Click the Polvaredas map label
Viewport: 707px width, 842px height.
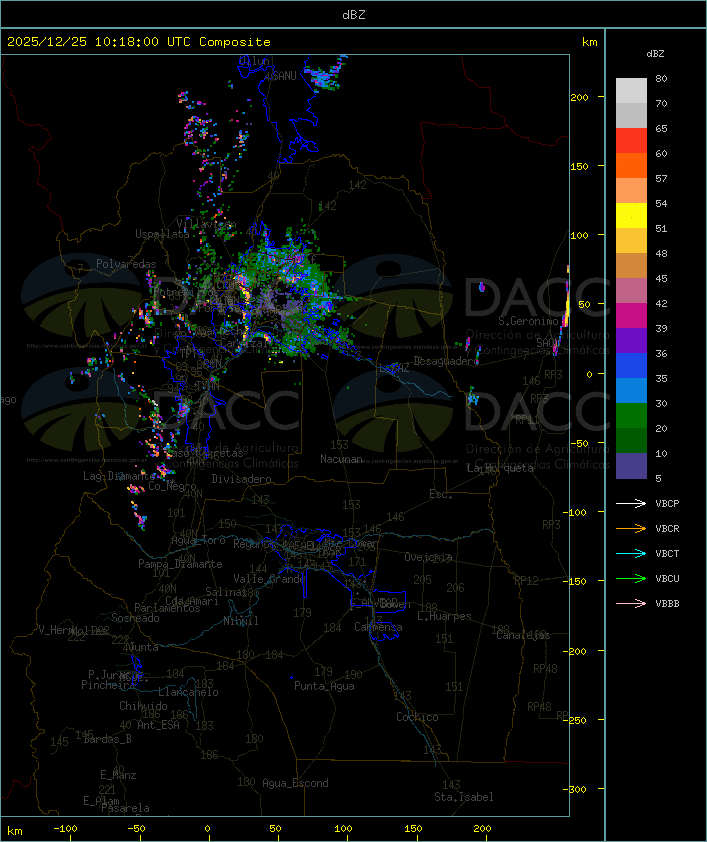126,264
